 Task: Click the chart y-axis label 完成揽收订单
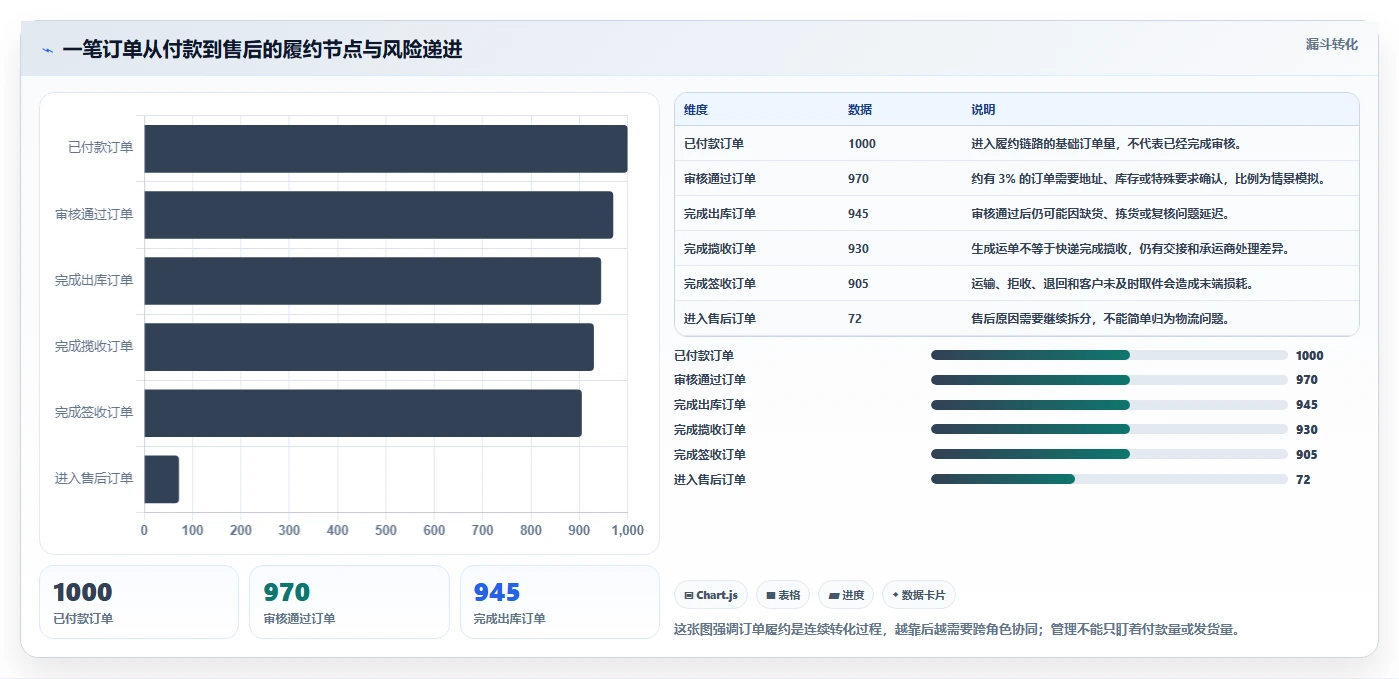[94, 346]
